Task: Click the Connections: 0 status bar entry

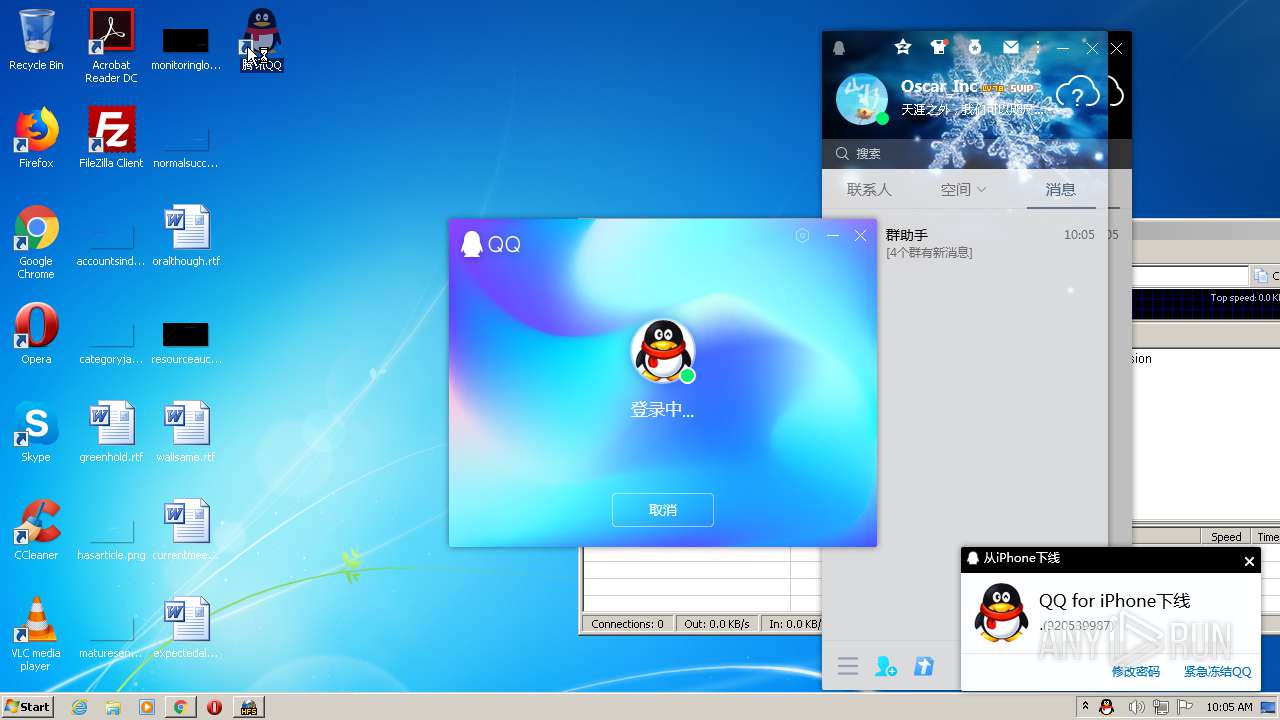Action: click(627, 624)
